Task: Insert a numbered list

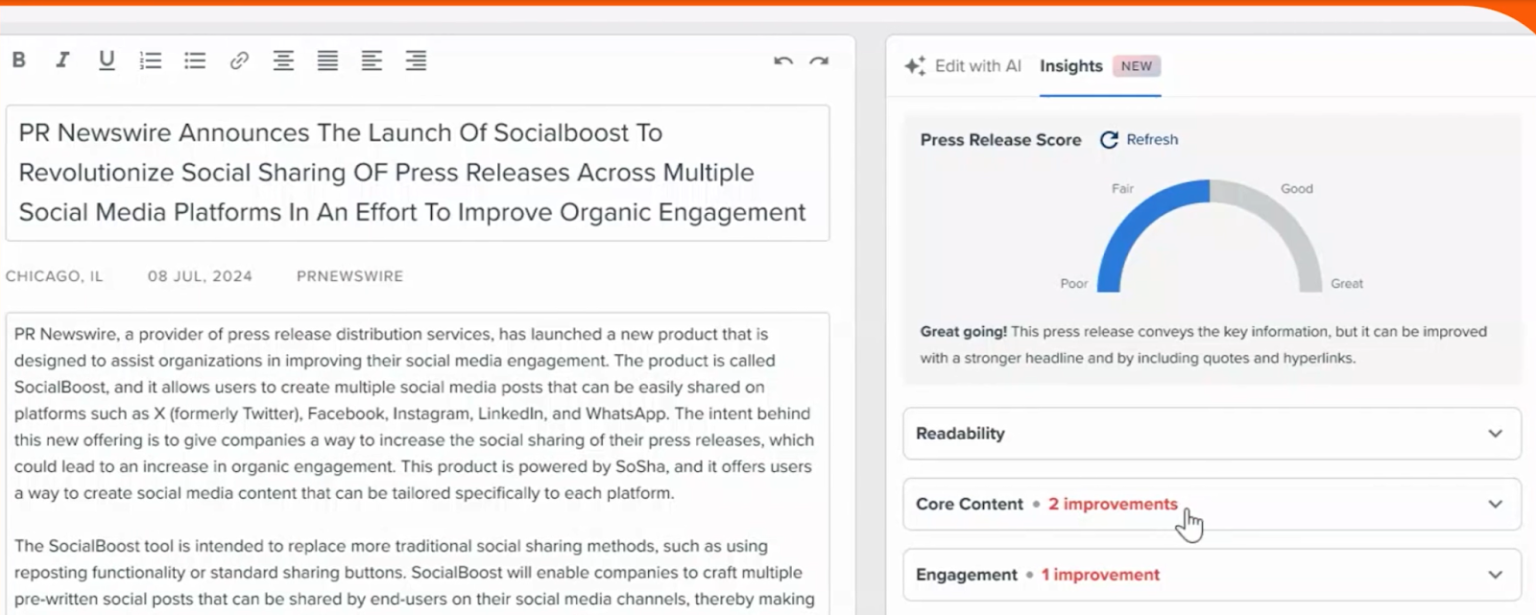Action: 151,61
